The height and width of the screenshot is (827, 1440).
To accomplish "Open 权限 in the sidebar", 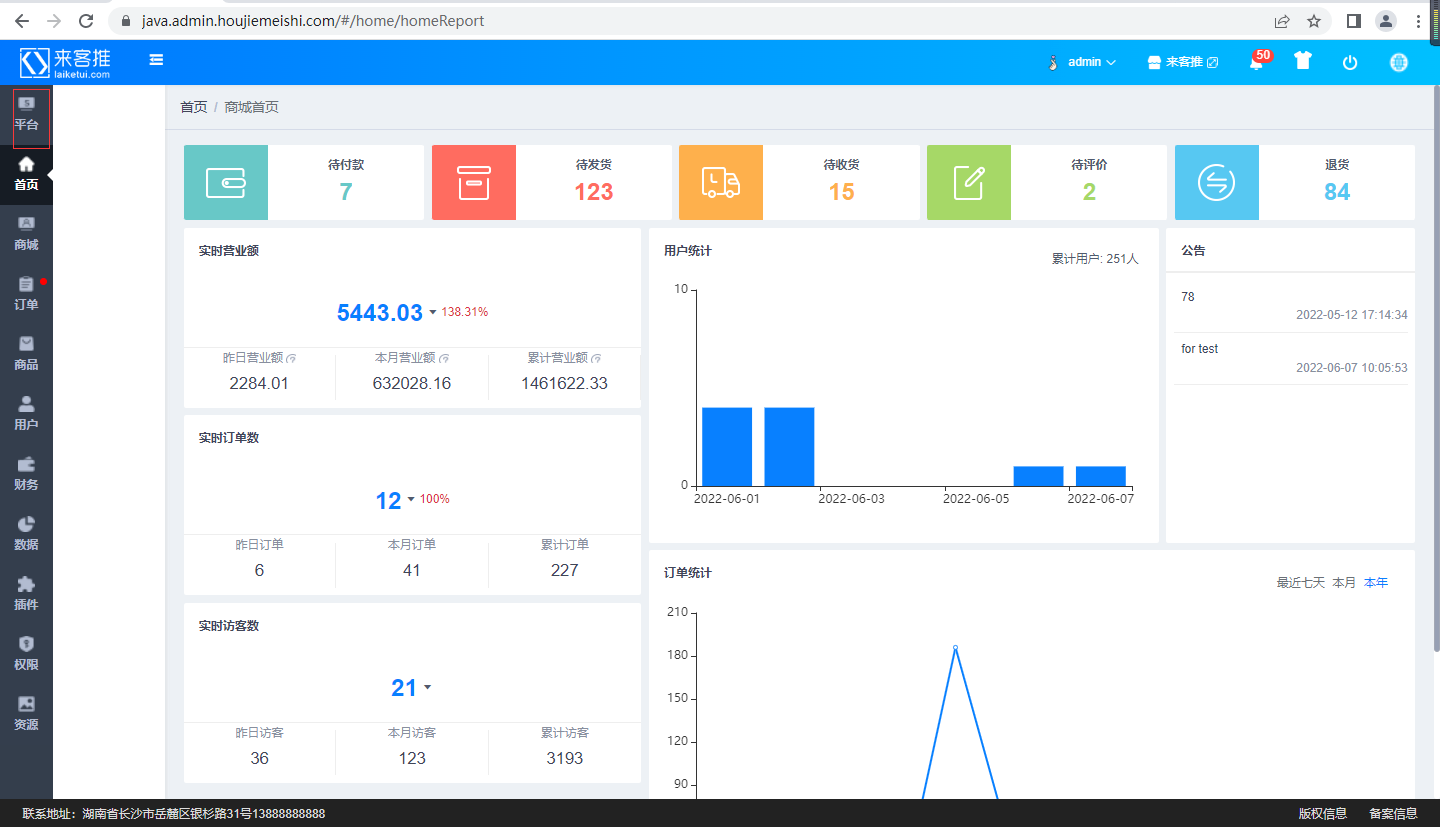I will (x=26, y=654).
